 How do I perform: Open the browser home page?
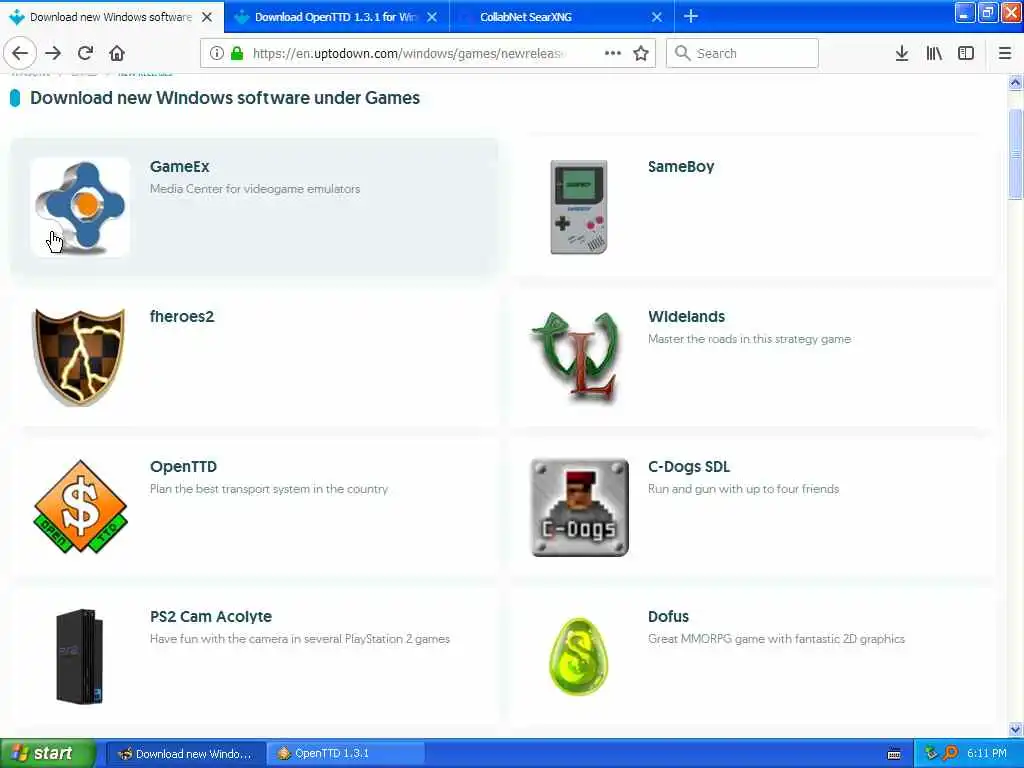(x=117, y=54)
